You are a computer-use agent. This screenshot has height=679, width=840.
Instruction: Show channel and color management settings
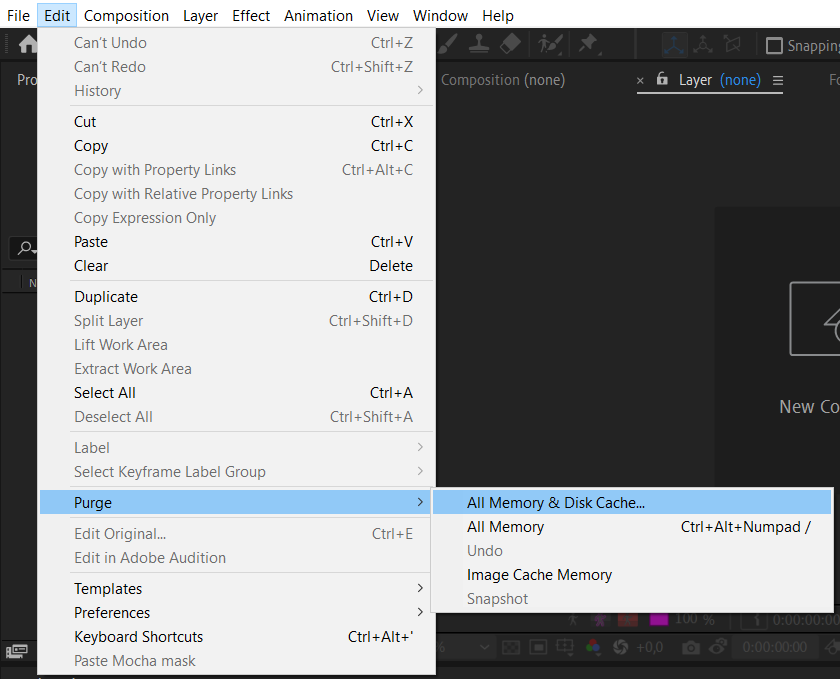(593, 647)
